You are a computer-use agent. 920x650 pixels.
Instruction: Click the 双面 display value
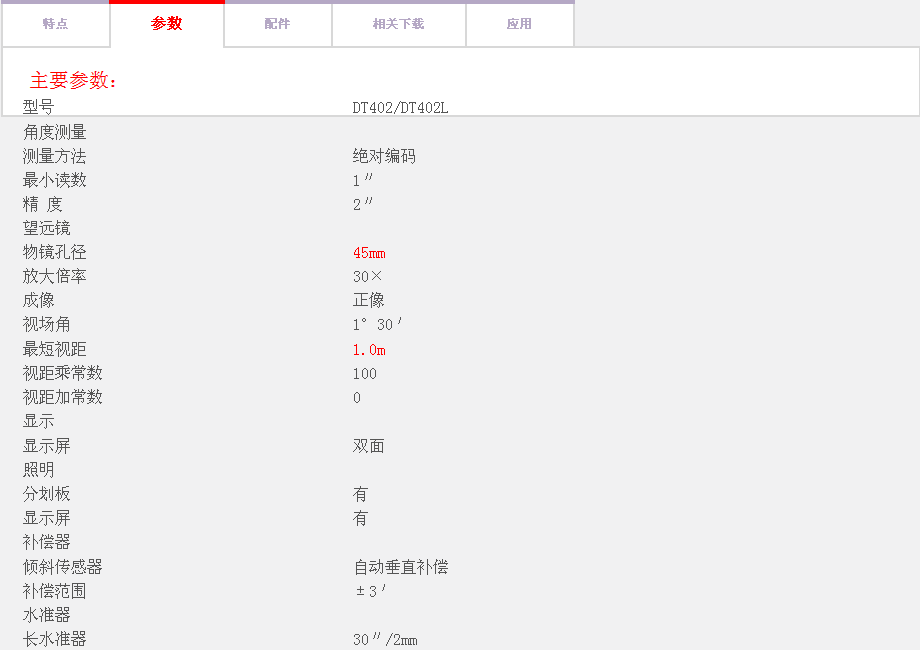pyautogui.click(x=369, y=446)
